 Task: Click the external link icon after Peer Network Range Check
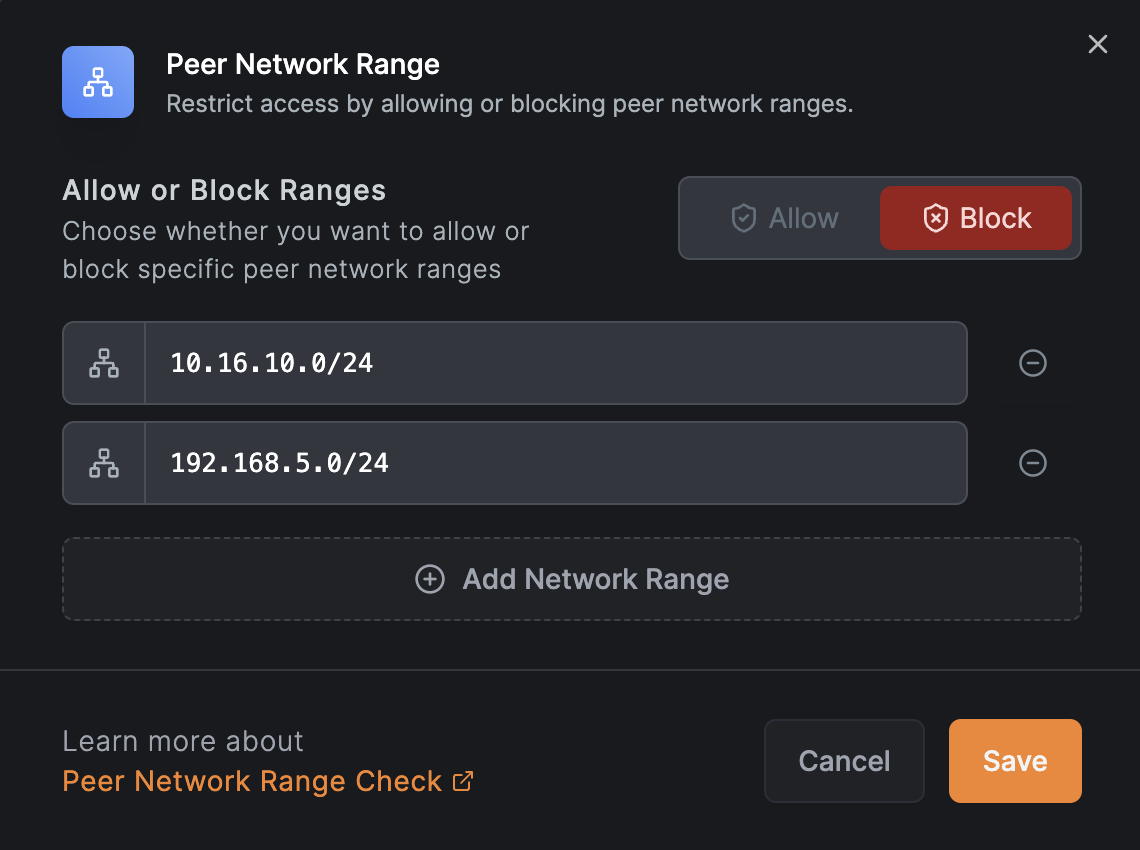tap(462, 781)
